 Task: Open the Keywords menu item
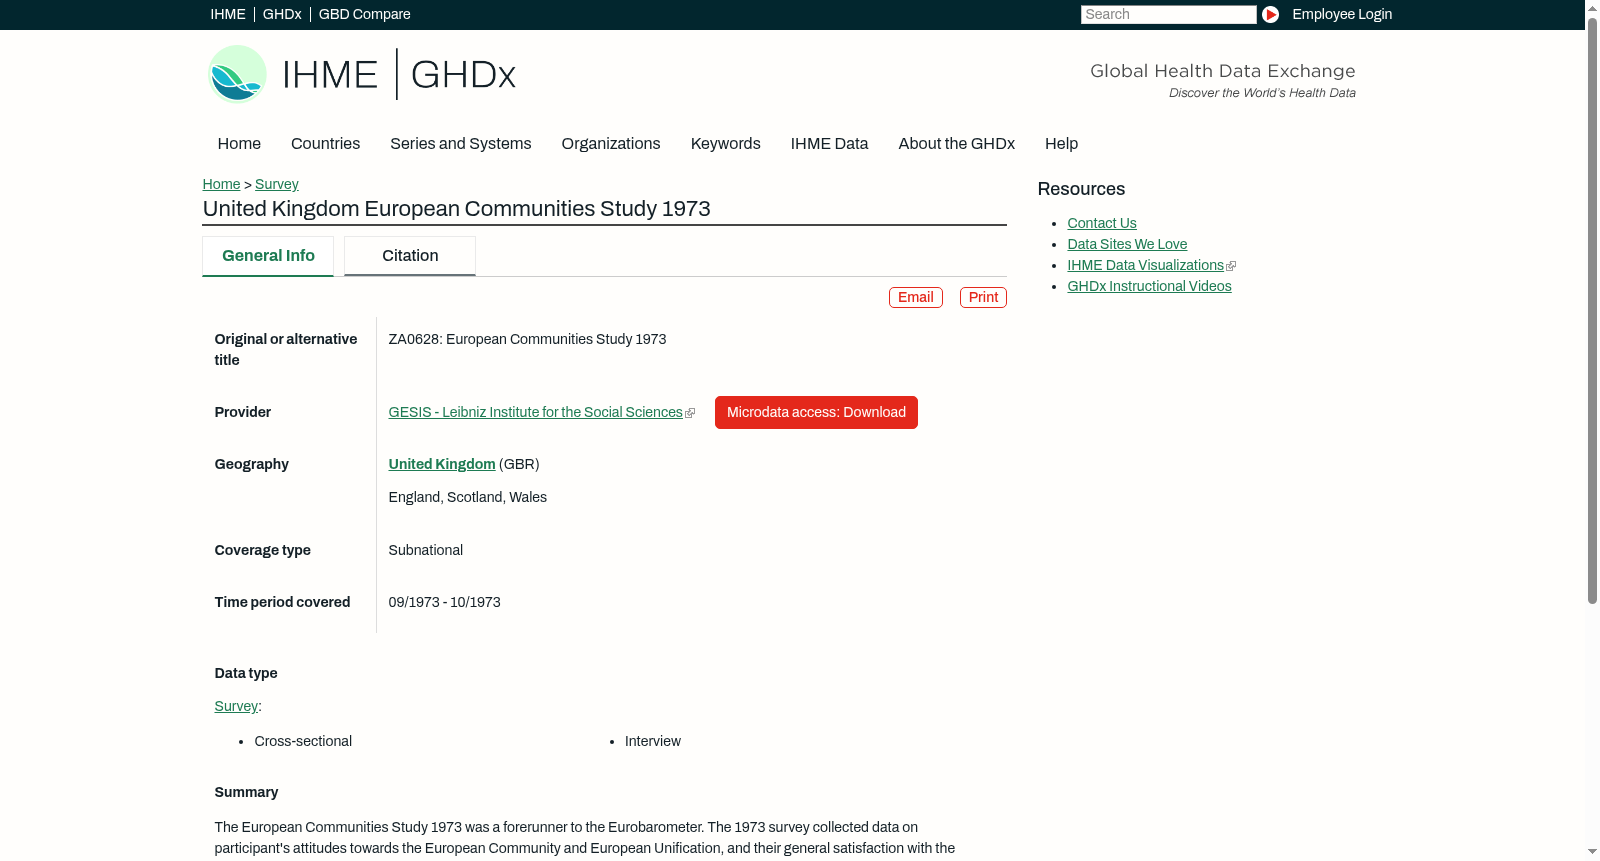pos(725,144)
